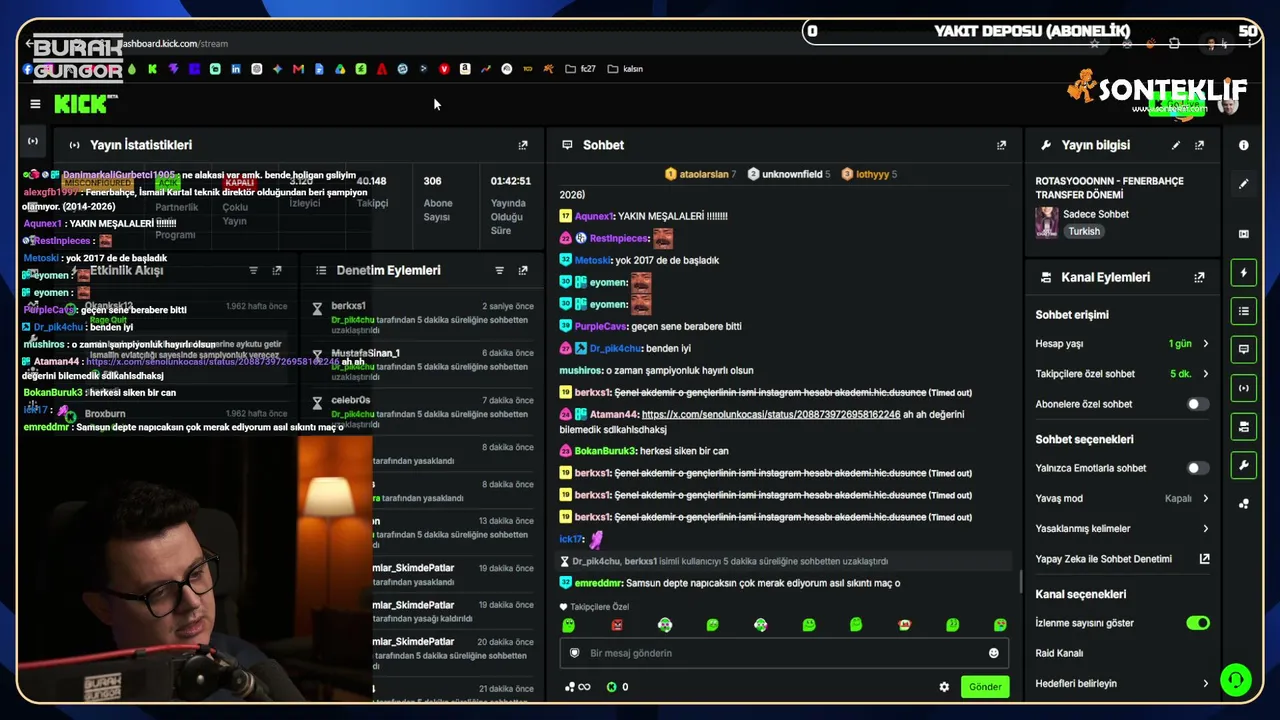The height and width of the screenshot is (720, 1280).
Task: Open the kalsın bookmarks folder
Action: [x=625, y=69]
